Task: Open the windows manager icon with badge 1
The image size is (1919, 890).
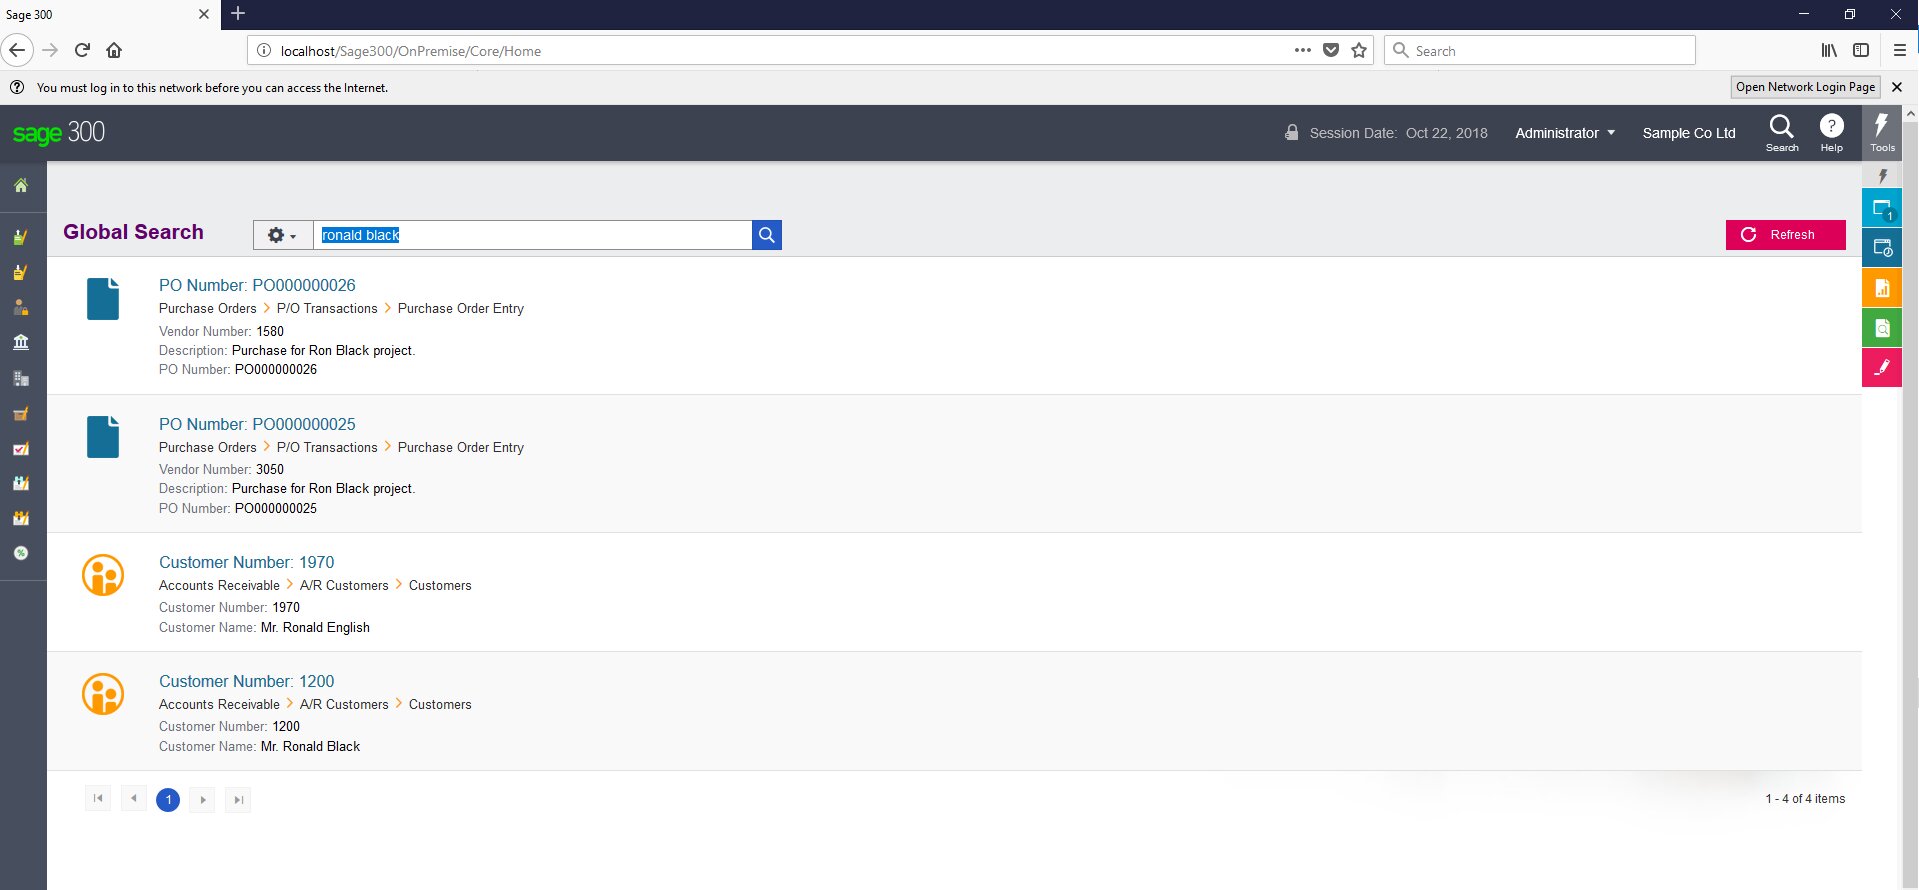Action: 1881,209
